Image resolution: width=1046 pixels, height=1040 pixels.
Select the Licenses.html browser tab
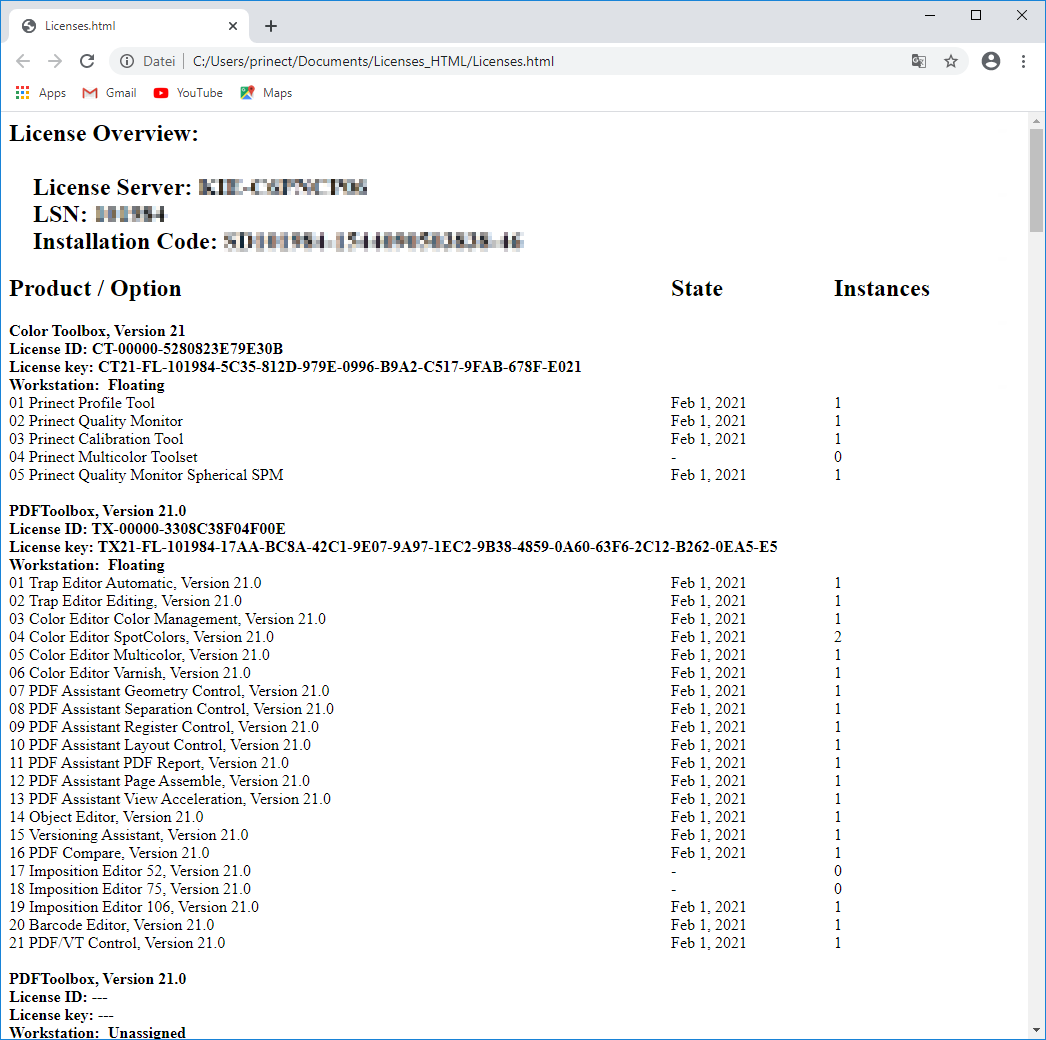click(120, 25)
